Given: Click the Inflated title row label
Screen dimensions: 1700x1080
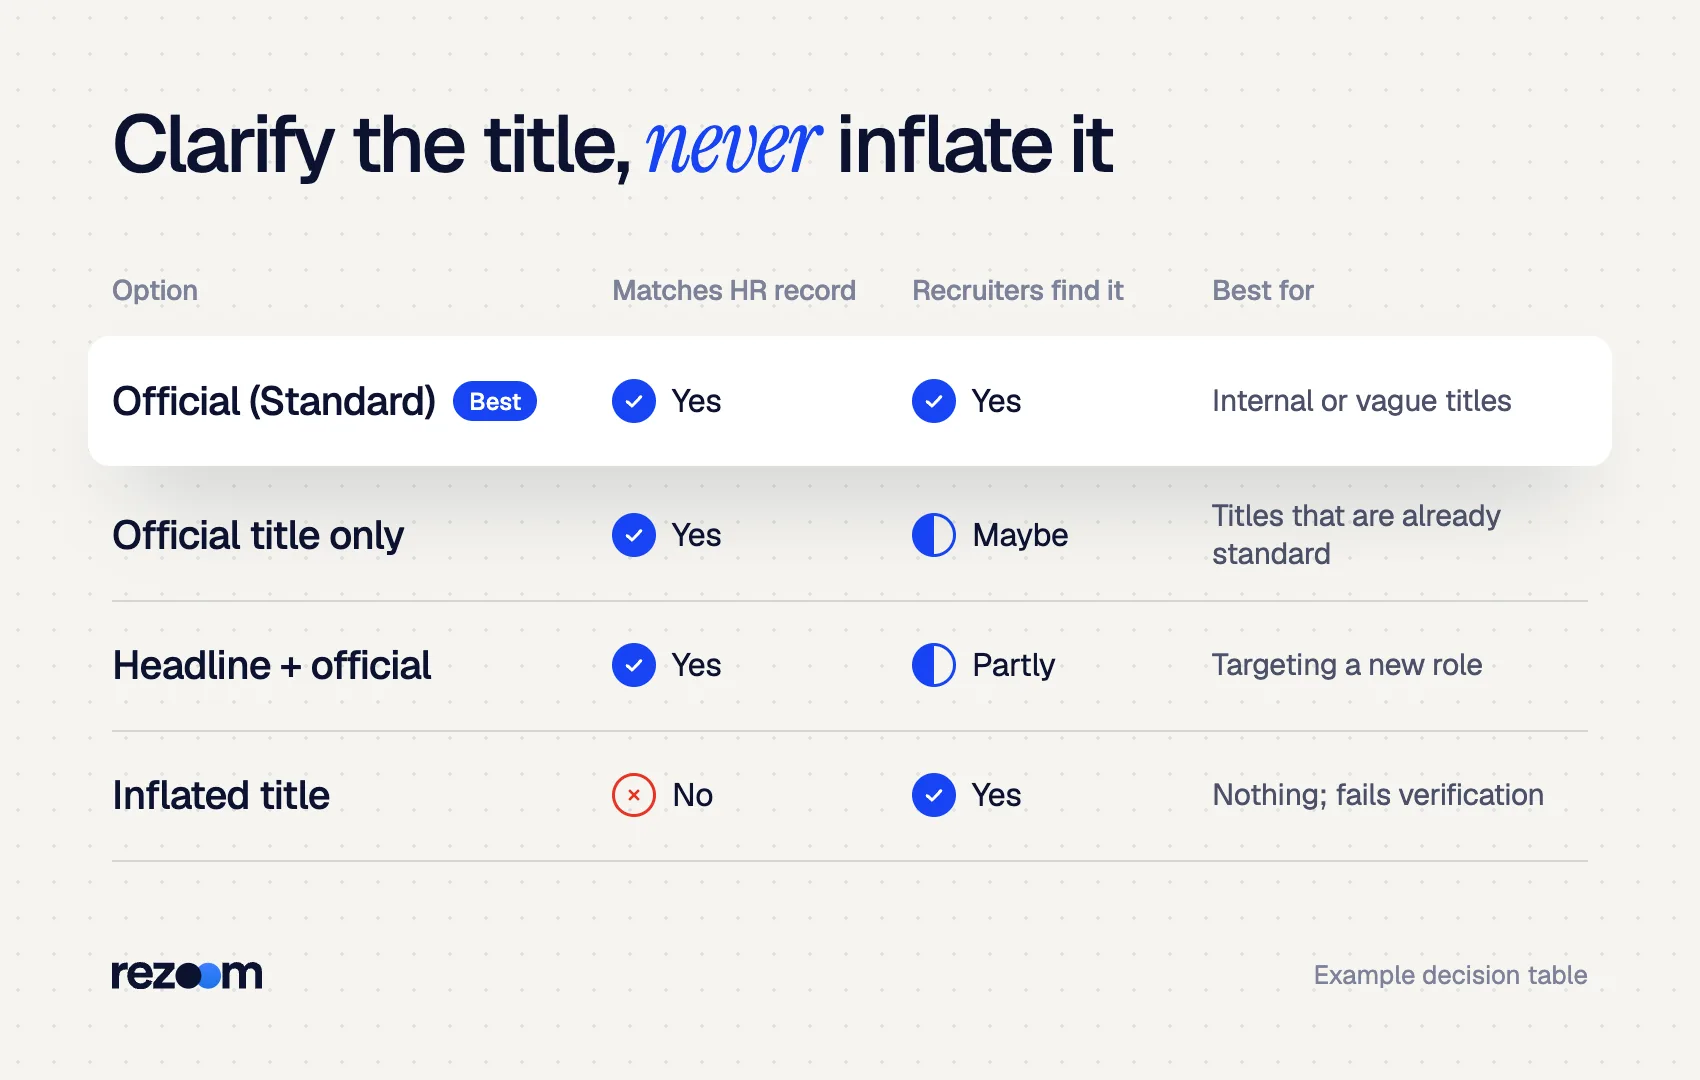Looking at the screenshot, I should [221, 795].
